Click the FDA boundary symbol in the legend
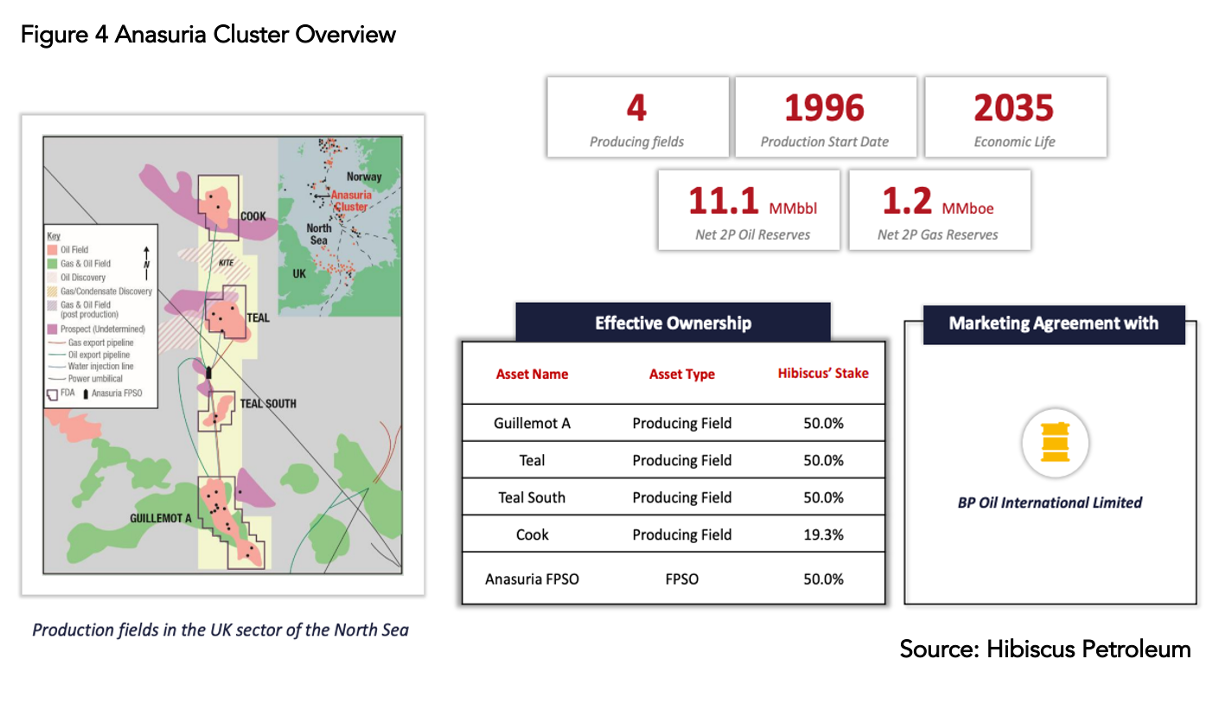1226x710 pixels. coord(52,395)
